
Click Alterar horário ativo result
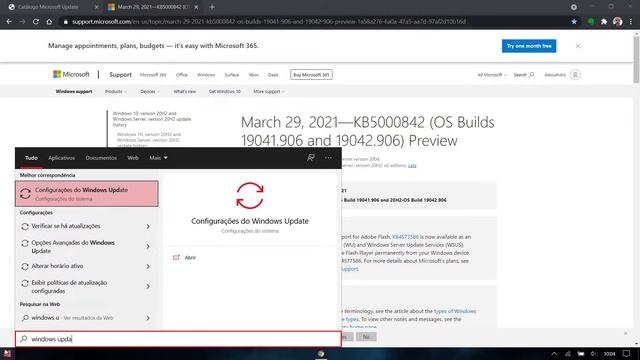click(x=57, y=266)
